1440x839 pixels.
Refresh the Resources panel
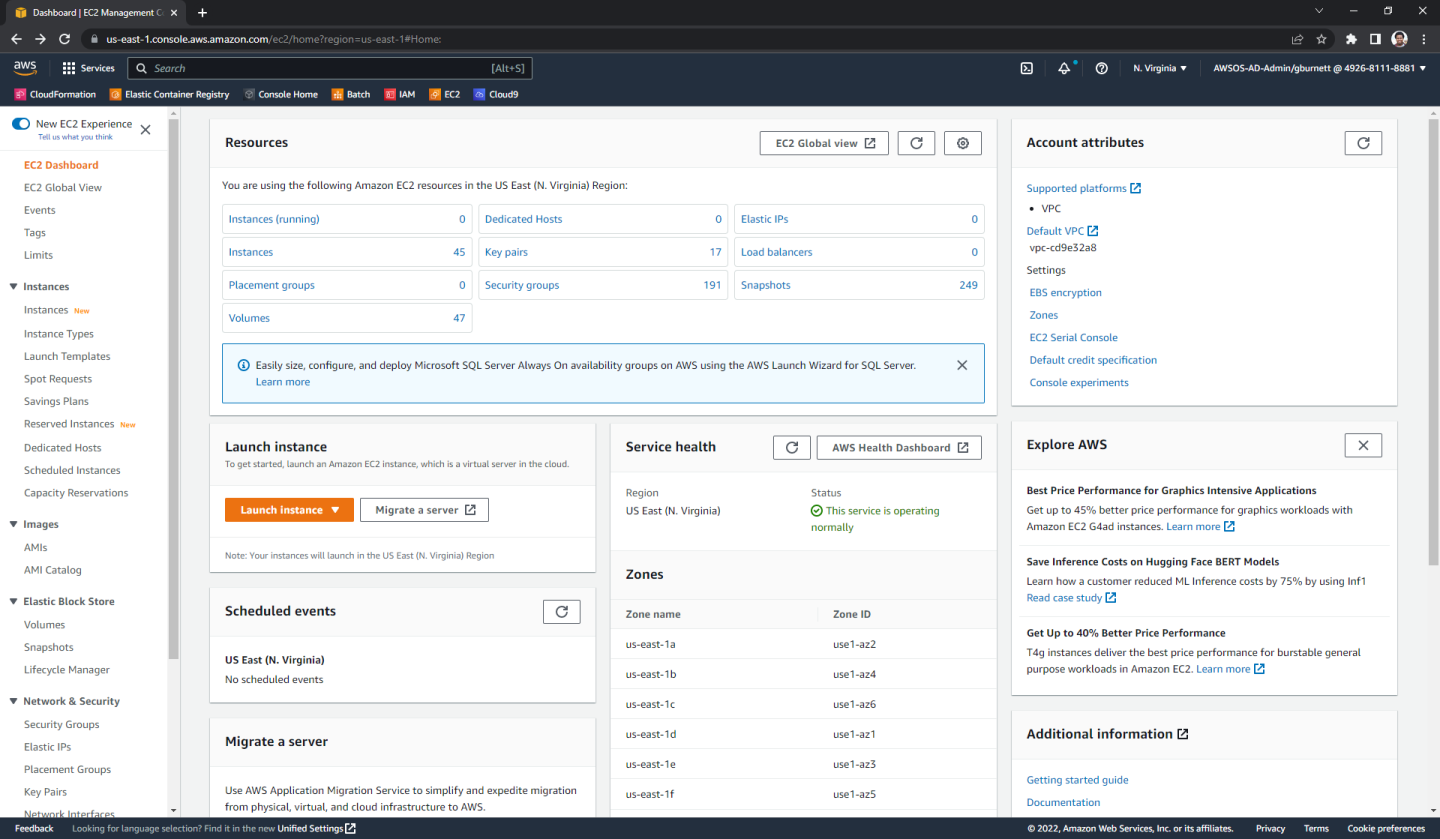pyautogui.click(x=916, y=143)
